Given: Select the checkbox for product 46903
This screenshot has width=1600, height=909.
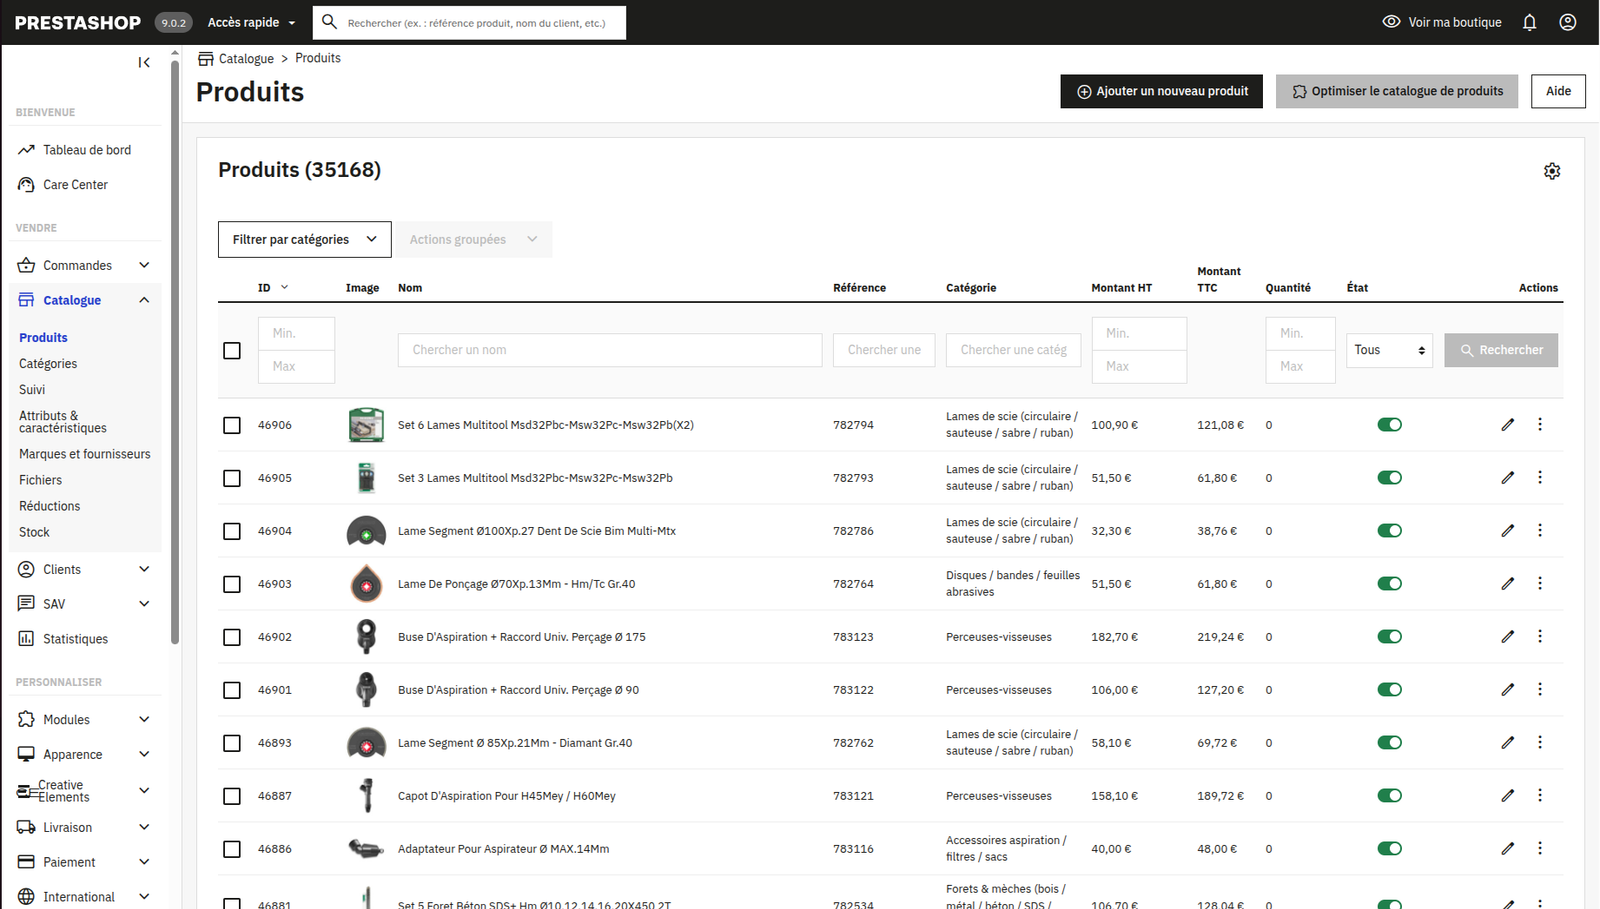Looking at the screenshot, I should [232, 584].
